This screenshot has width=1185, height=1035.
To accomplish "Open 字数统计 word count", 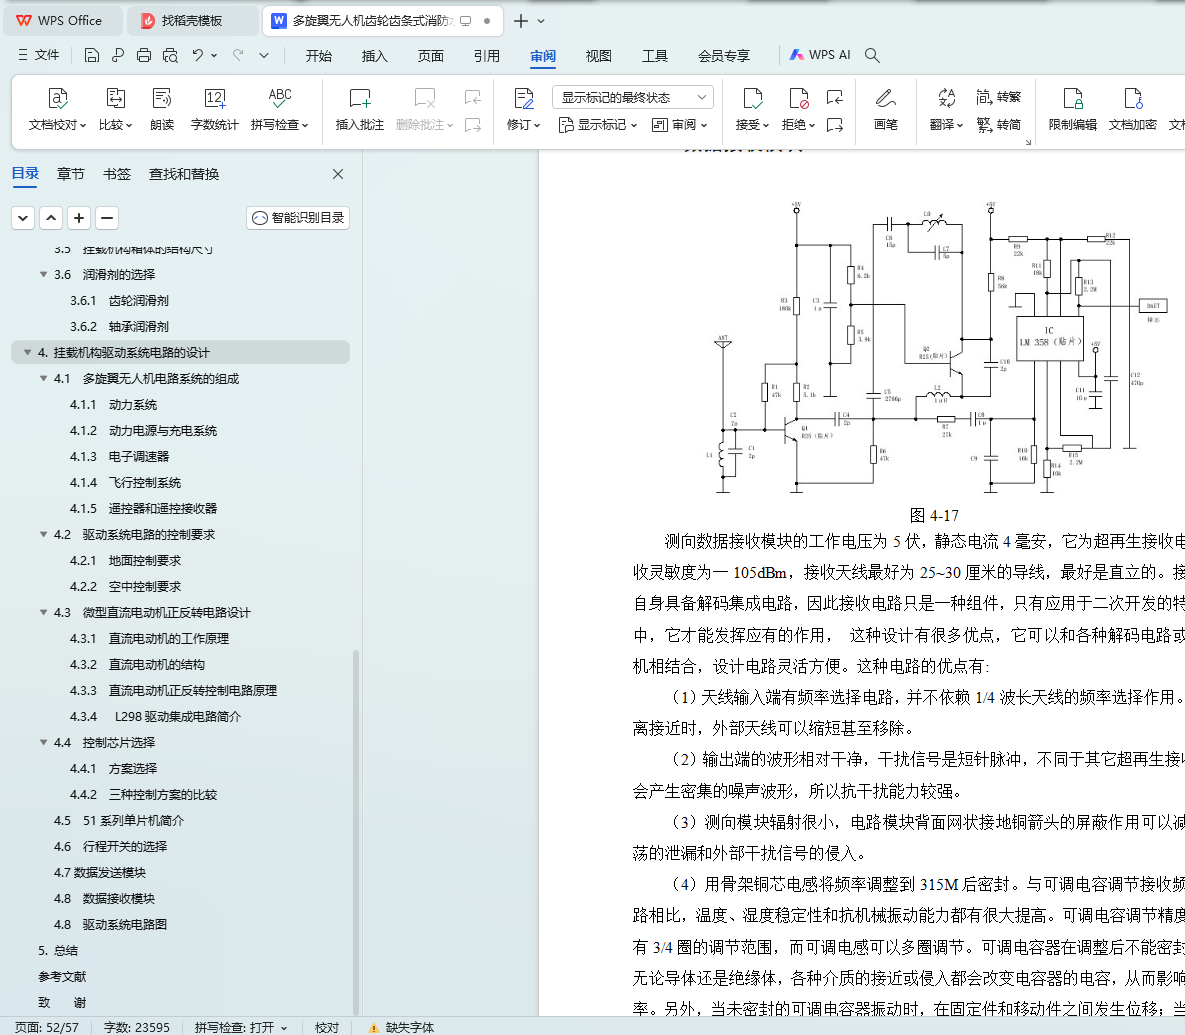I will click(215, 110).
